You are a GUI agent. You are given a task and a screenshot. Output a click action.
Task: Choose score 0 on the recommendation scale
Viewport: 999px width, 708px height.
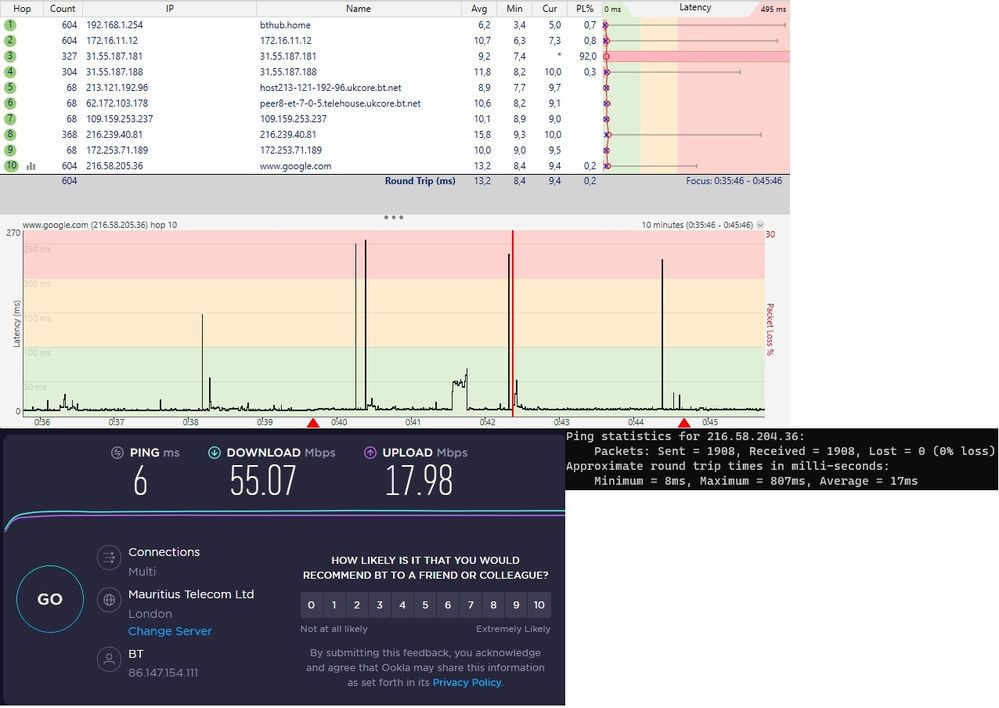[x=311, y=605]
